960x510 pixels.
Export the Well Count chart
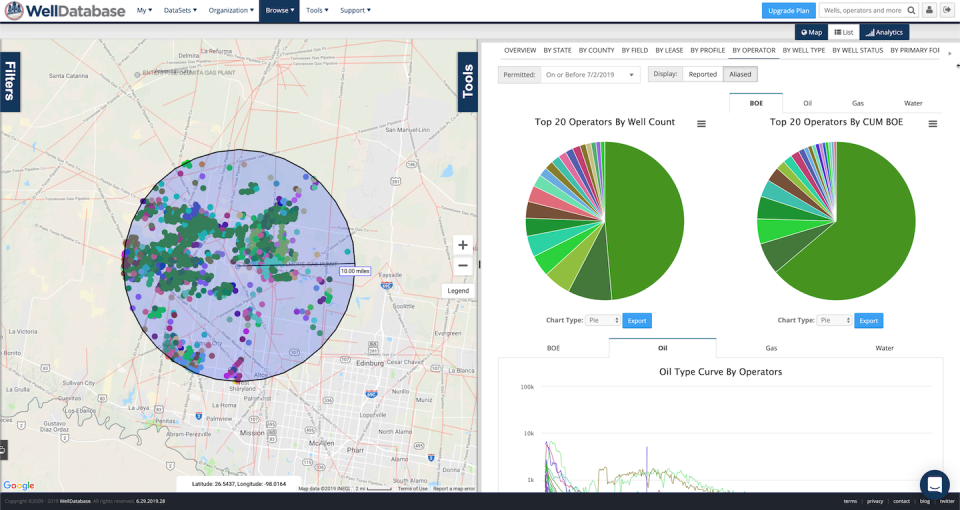point(637,320)
